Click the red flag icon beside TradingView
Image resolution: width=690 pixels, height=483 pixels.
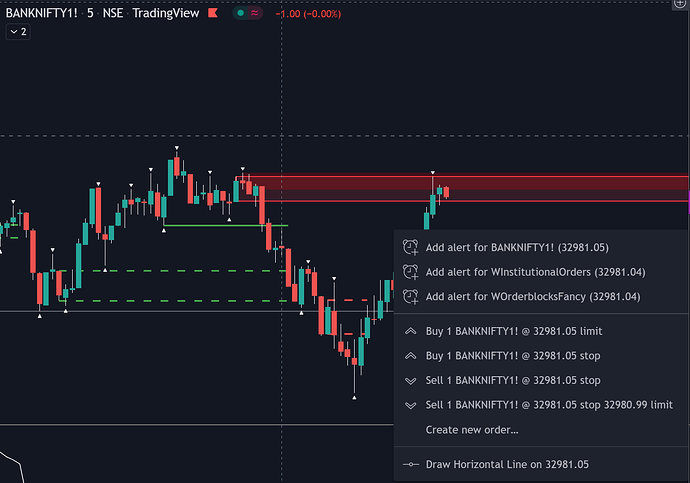click(213, 13)
